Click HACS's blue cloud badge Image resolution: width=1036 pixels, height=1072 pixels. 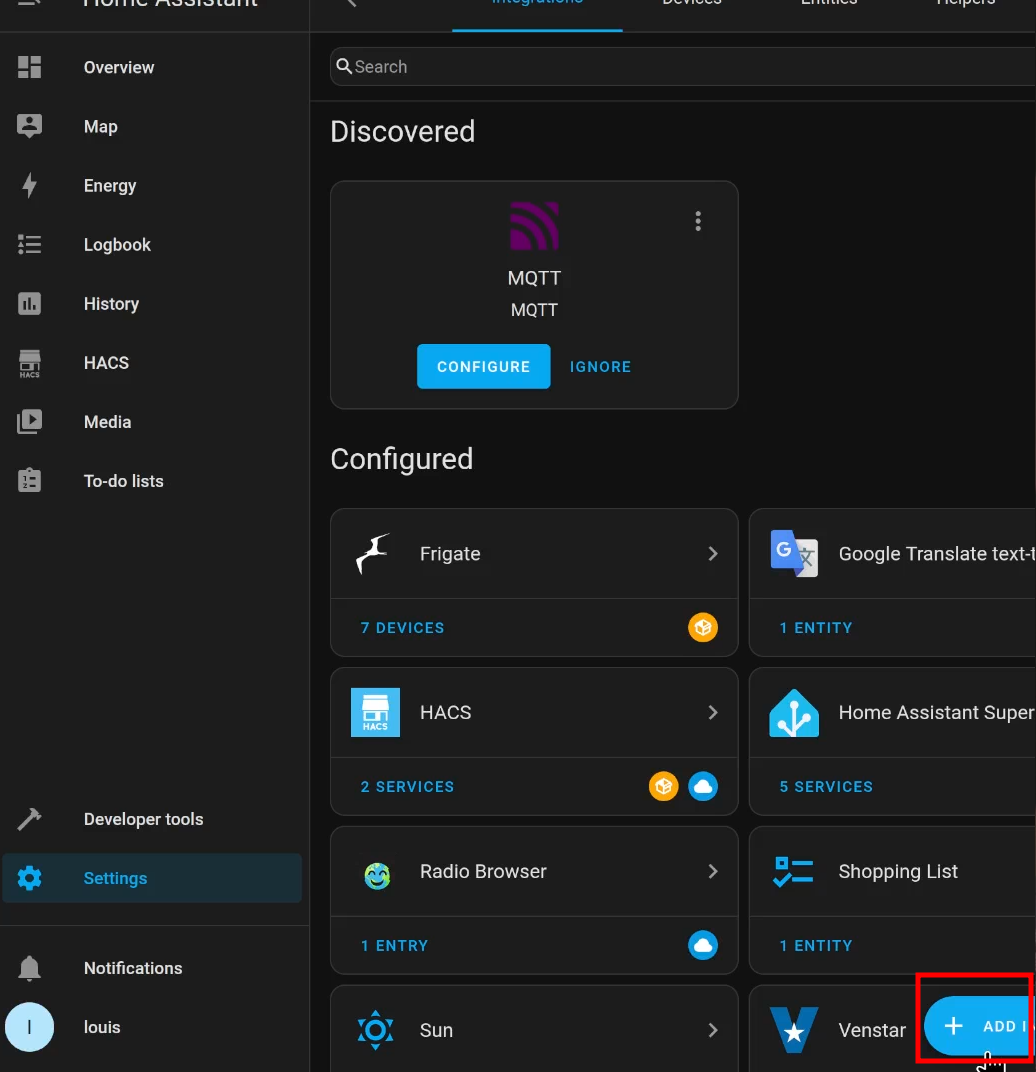click(x=703, y=786)
